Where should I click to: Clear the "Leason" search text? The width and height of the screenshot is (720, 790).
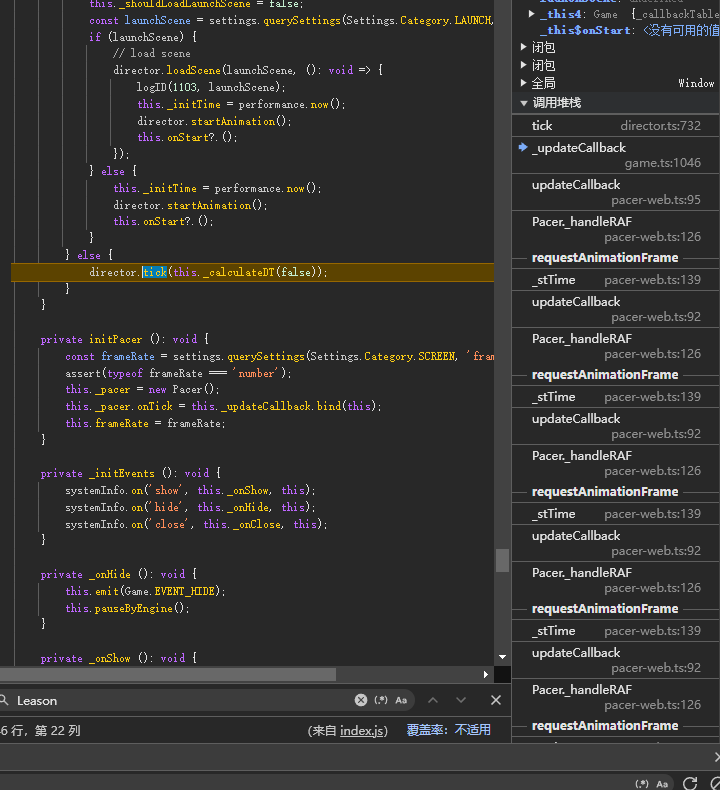click(x=361, y=700)
